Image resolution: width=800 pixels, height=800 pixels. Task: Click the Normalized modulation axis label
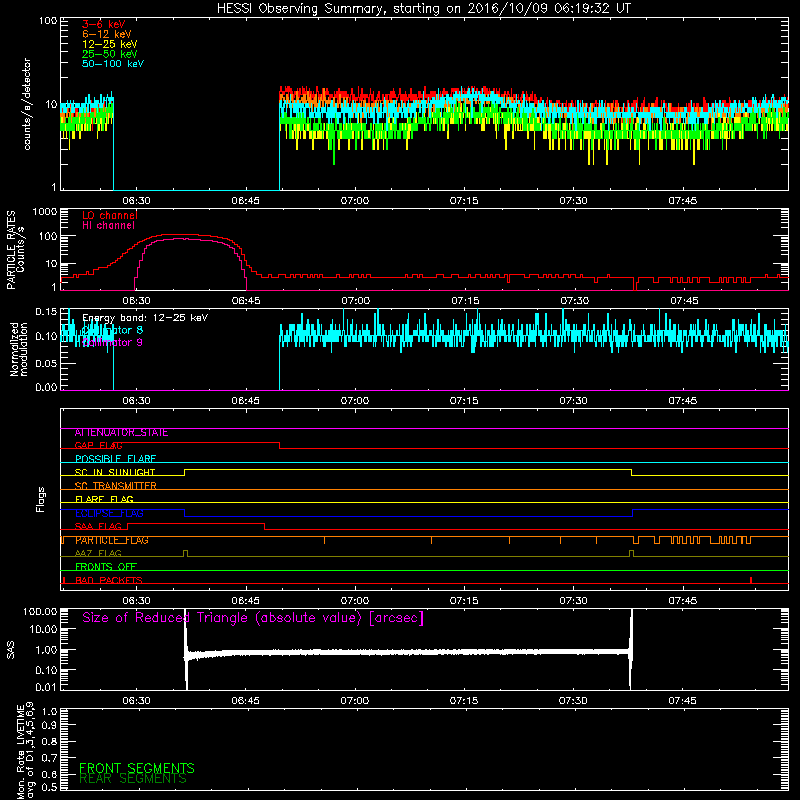tap(19, 349)
